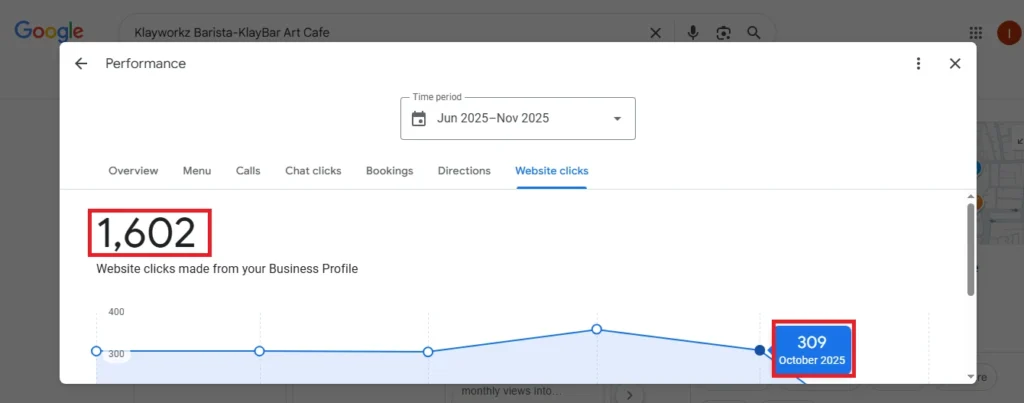Switch to the Overview tab
Viewport: 1024px width, 403px height.
(133, 170)
